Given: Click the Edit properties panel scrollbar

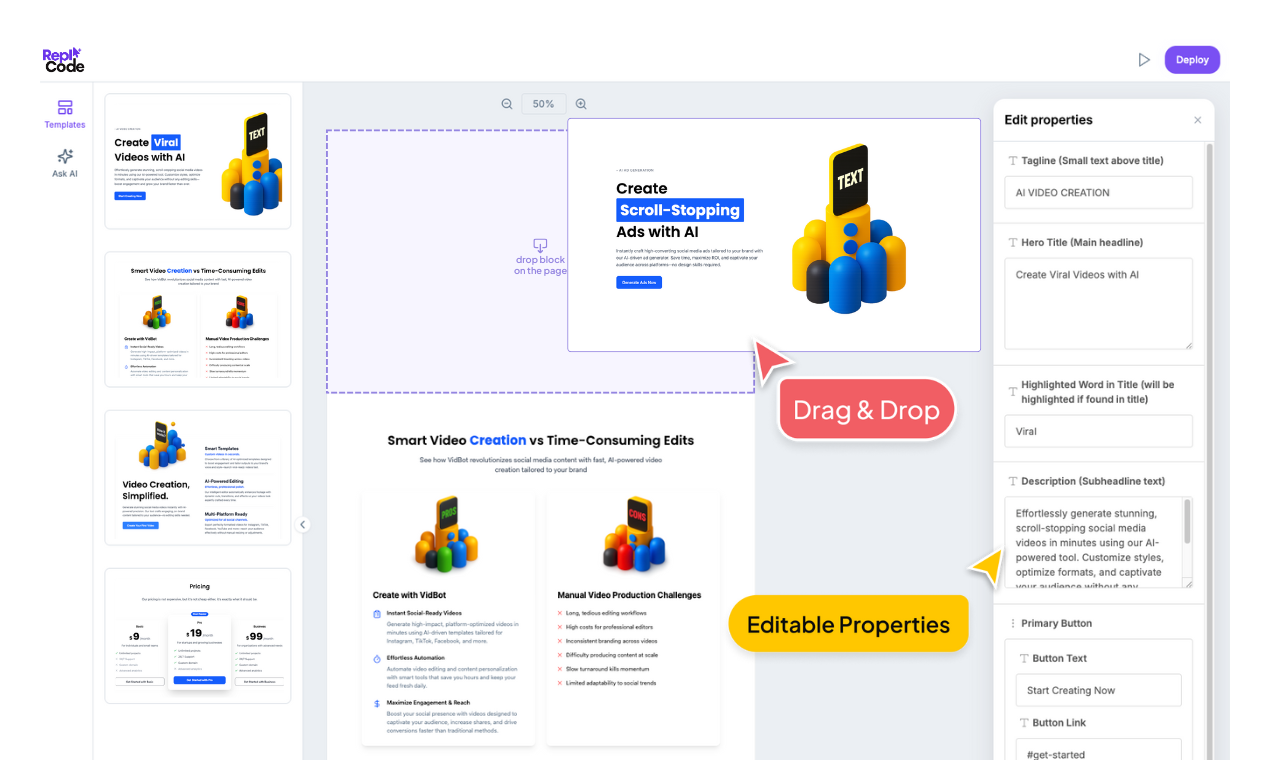Looking at the screenshot, I should coord(1209,450).
